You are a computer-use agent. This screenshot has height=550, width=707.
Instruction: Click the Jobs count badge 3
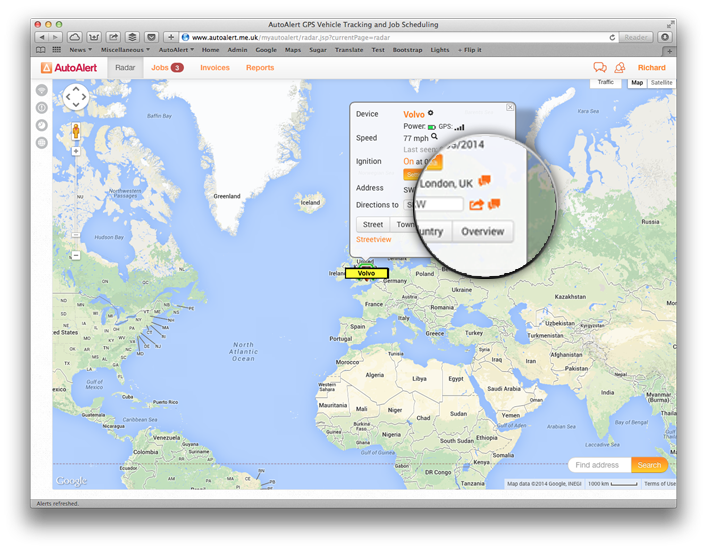[x=177, y=68]
